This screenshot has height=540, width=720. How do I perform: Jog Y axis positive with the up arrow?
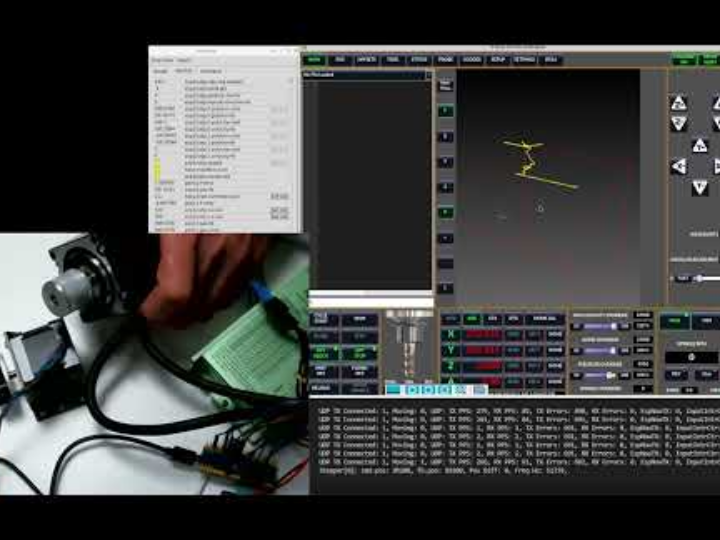[700, 145]
